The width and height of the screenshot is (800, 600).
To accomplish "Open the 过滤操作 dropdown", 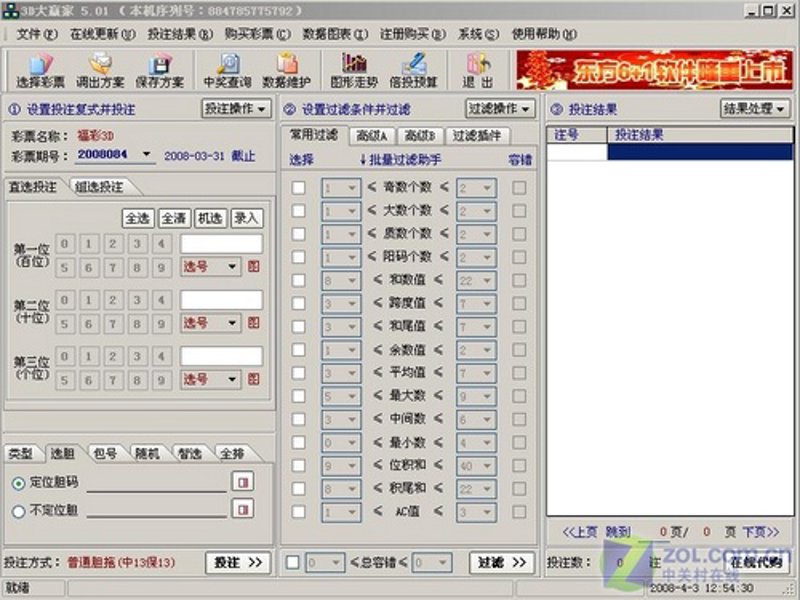I will click(500, 109).
